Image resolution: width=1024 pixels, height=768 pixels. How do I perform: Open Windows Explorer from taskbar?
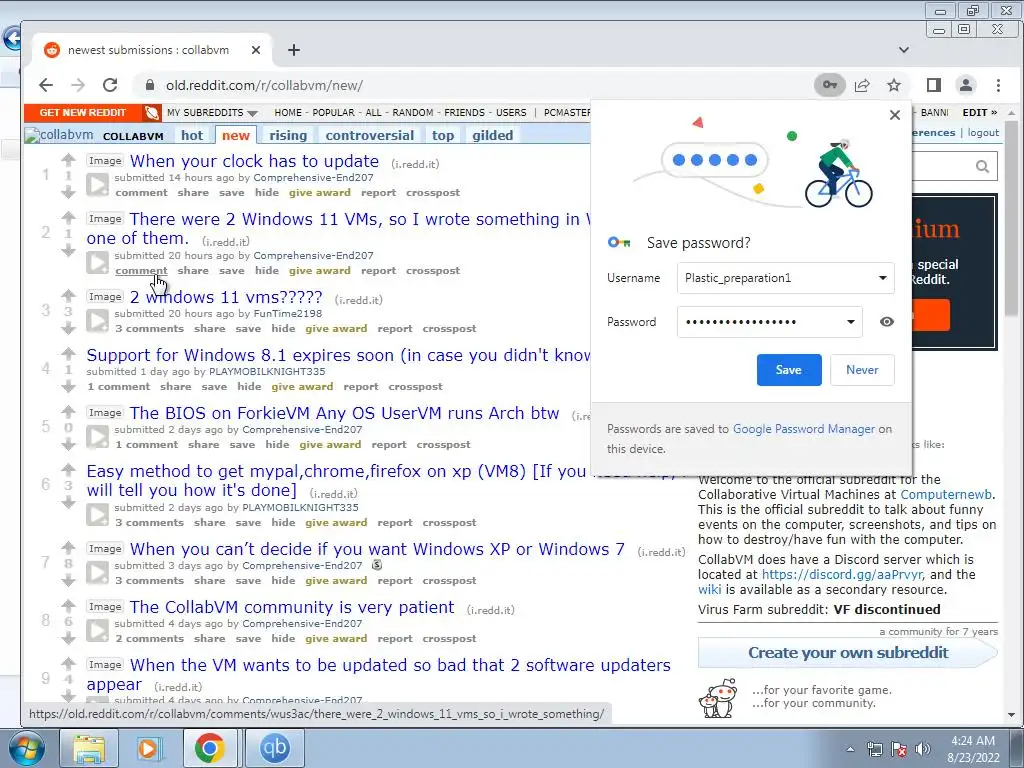coord(89,748)
